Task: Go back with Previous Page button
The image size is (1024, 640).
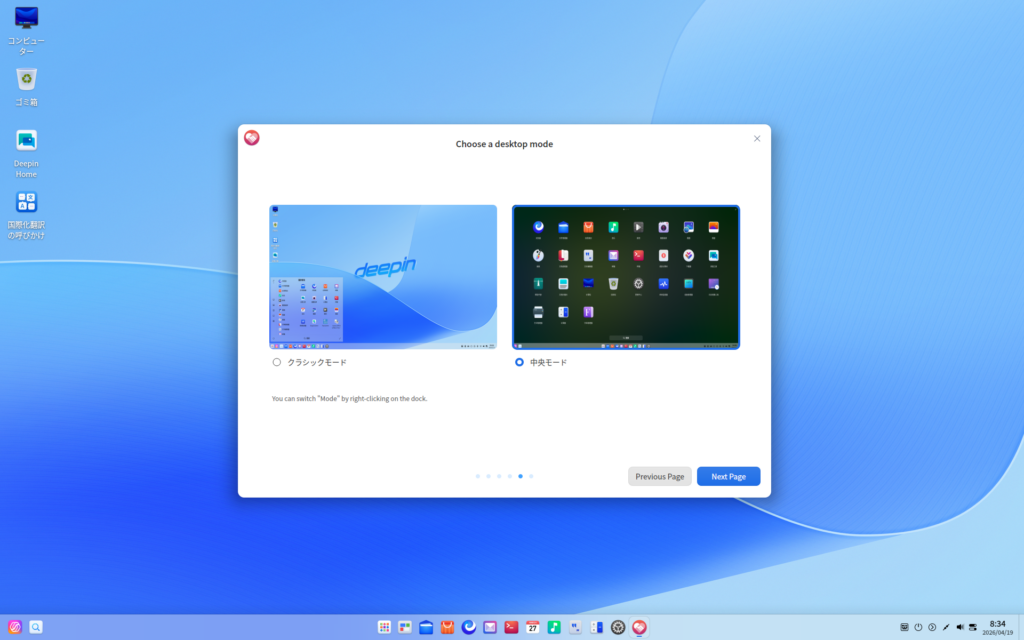Action: 659,476
